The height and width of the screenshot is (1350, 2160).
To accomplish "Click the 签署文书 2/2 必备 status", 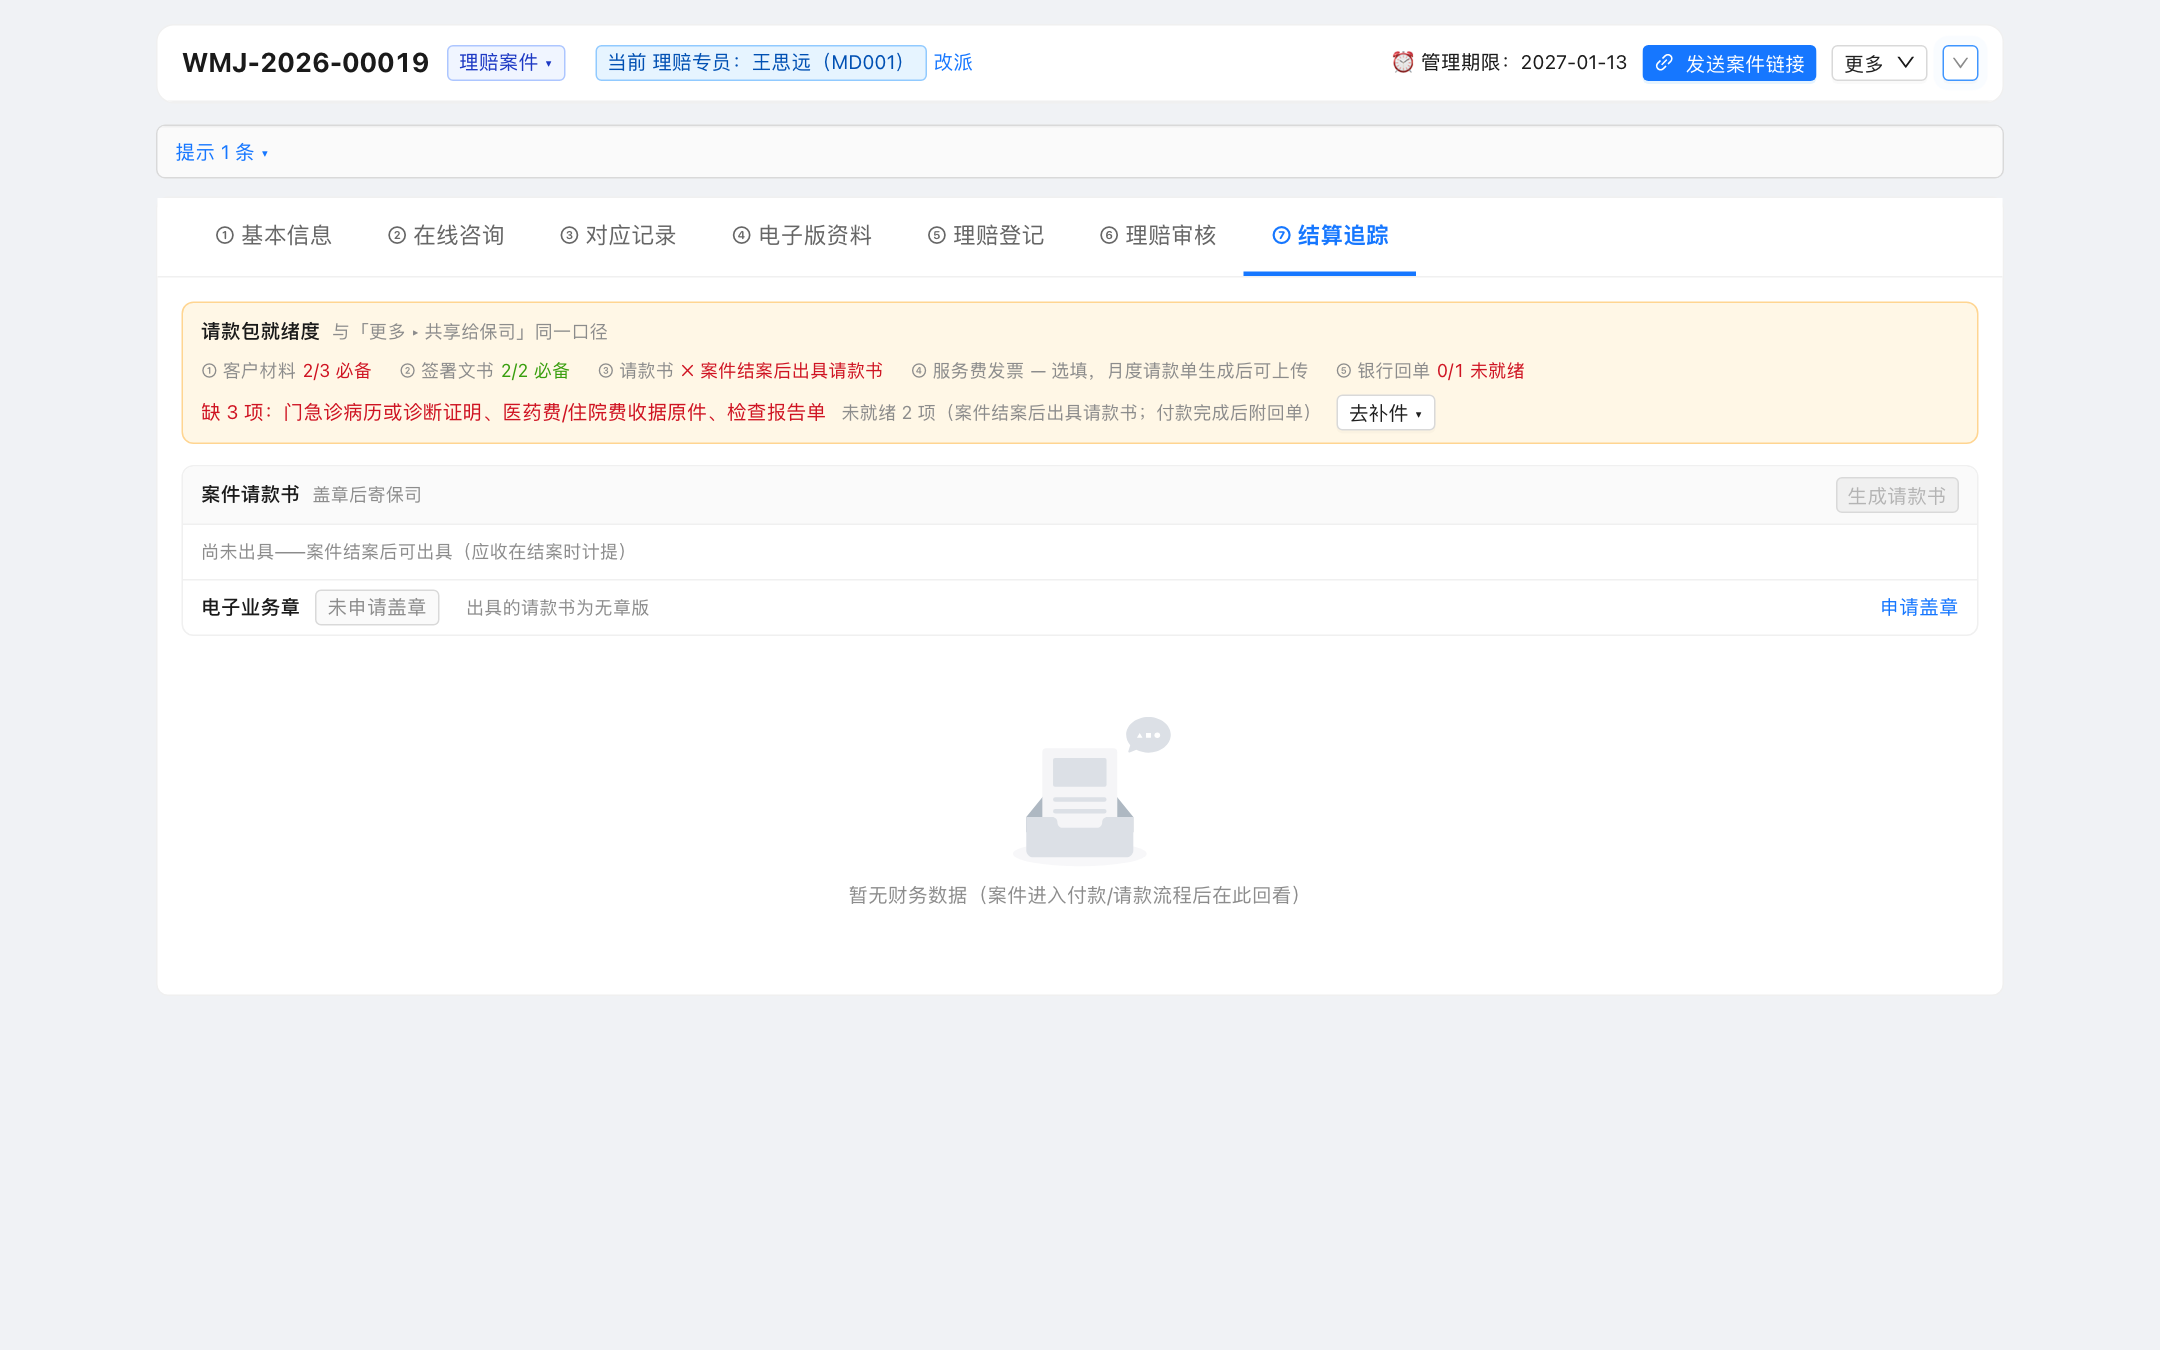I will coord(485,371).
